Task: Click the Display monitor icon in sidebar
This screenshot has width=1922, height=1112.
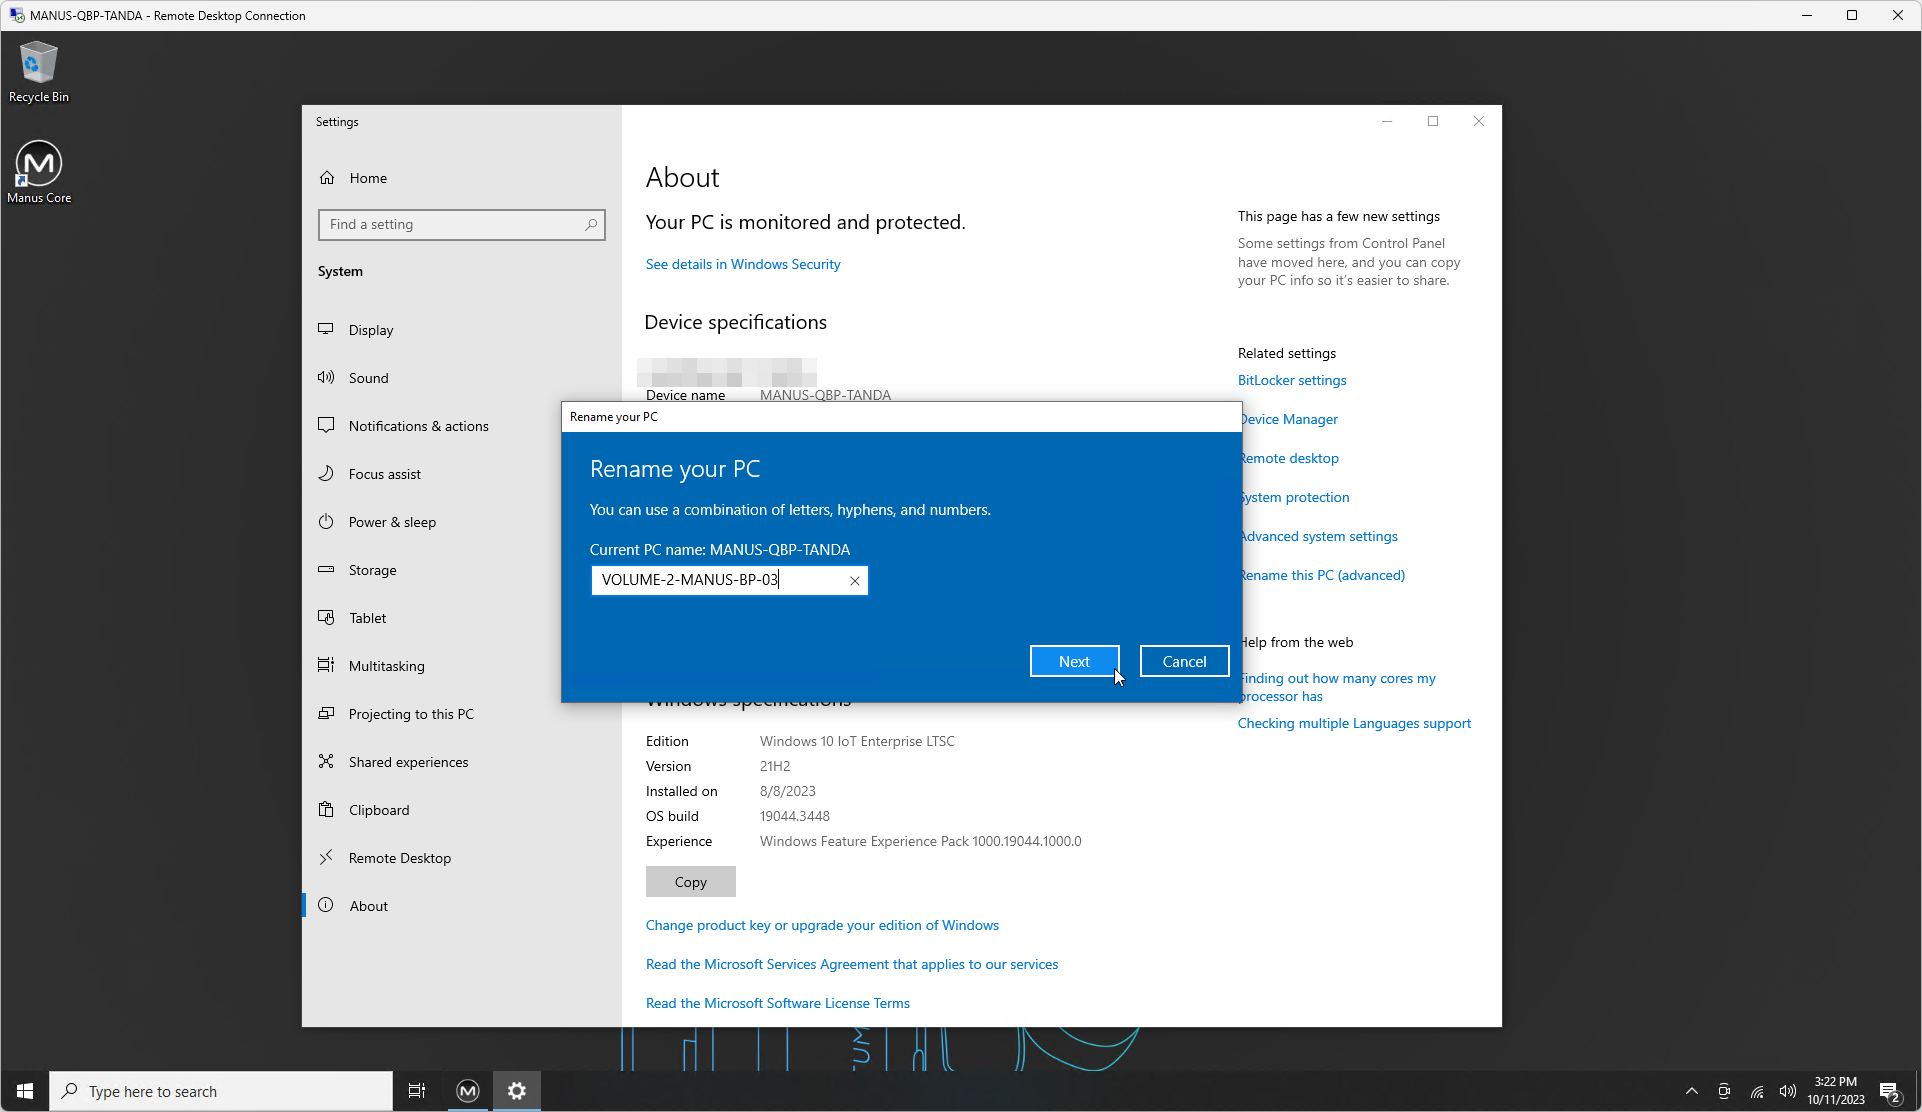Action: point(326,329)
